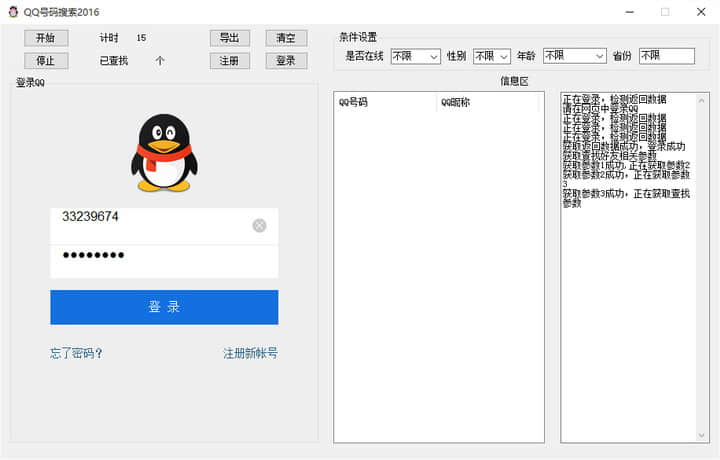Click log line 请在网页中登录QQ
Image resolution: width=720 pixels, height=460 pixels.
point(601,109)
